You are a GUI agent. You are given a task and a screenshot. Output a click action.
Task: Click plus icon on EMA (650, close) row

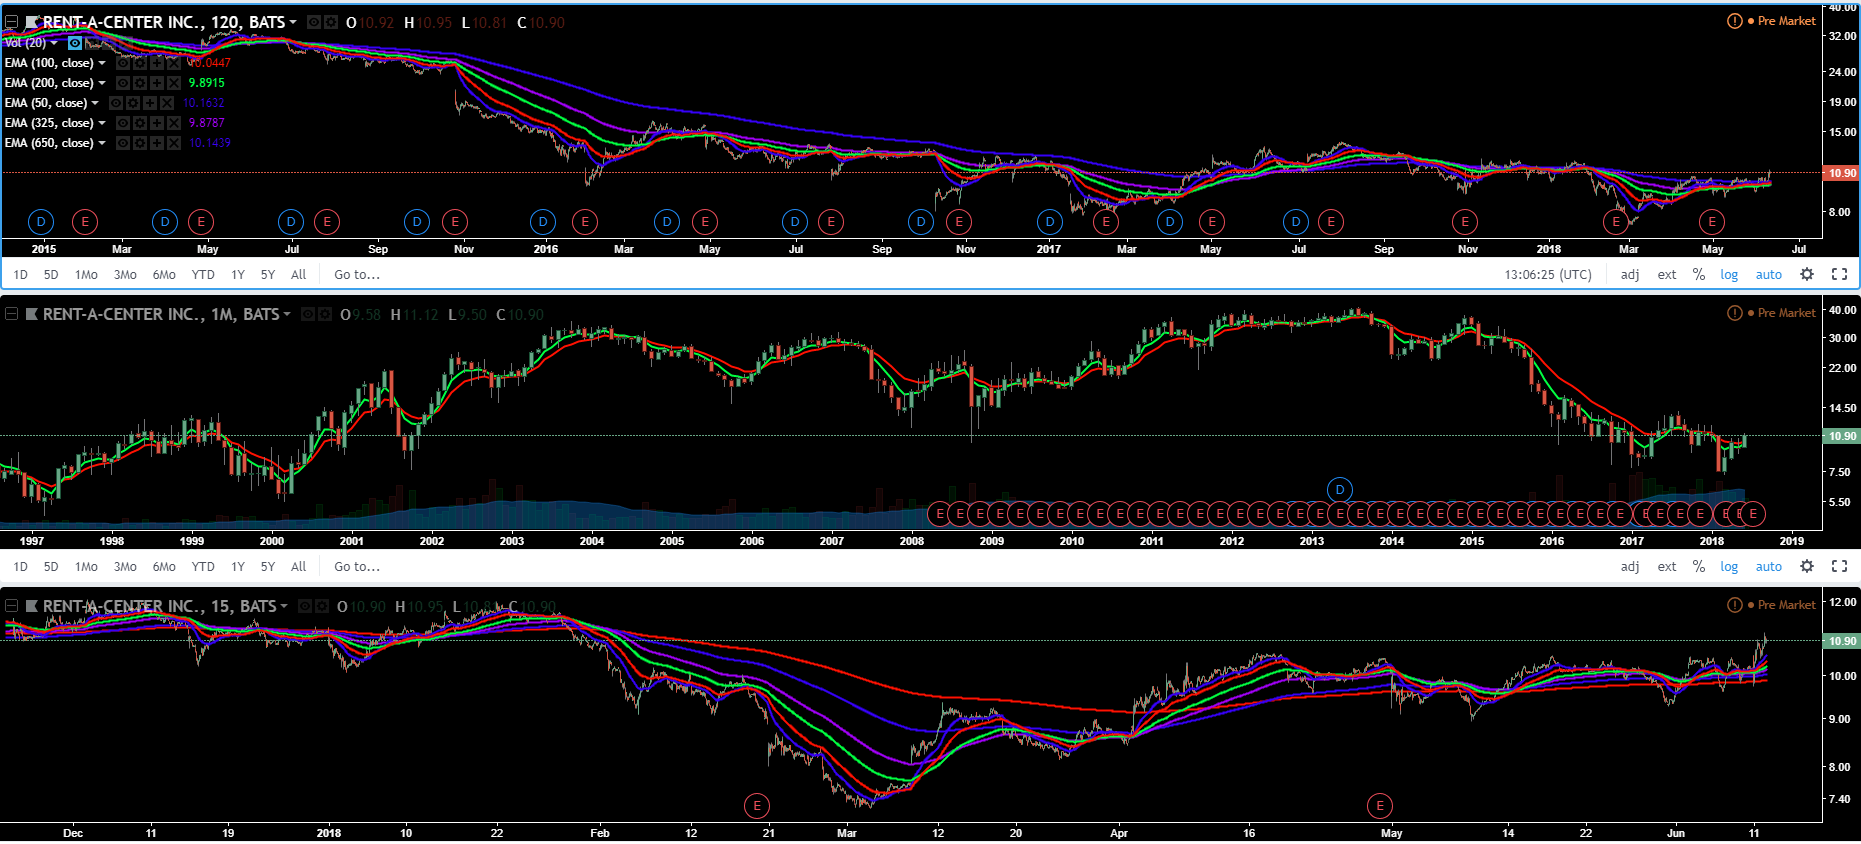pyautogui.click(x=157, y=143)
